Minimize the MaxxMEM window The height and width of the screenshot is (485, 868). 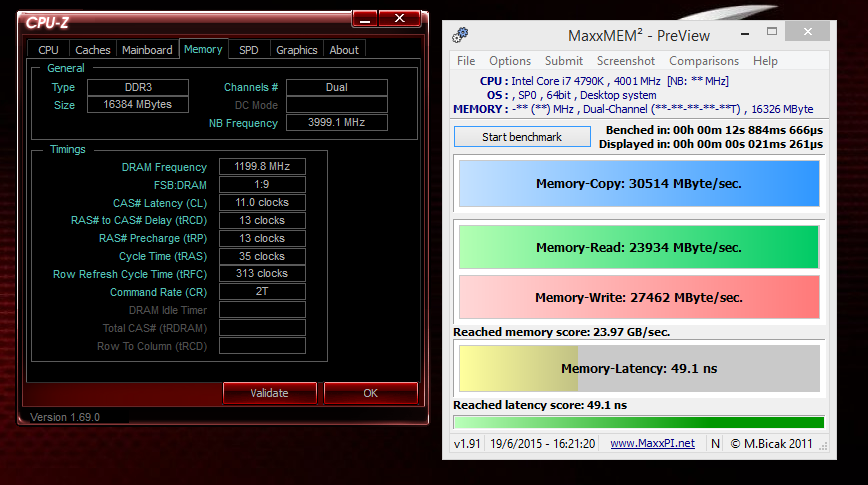[x=745, y=34]
